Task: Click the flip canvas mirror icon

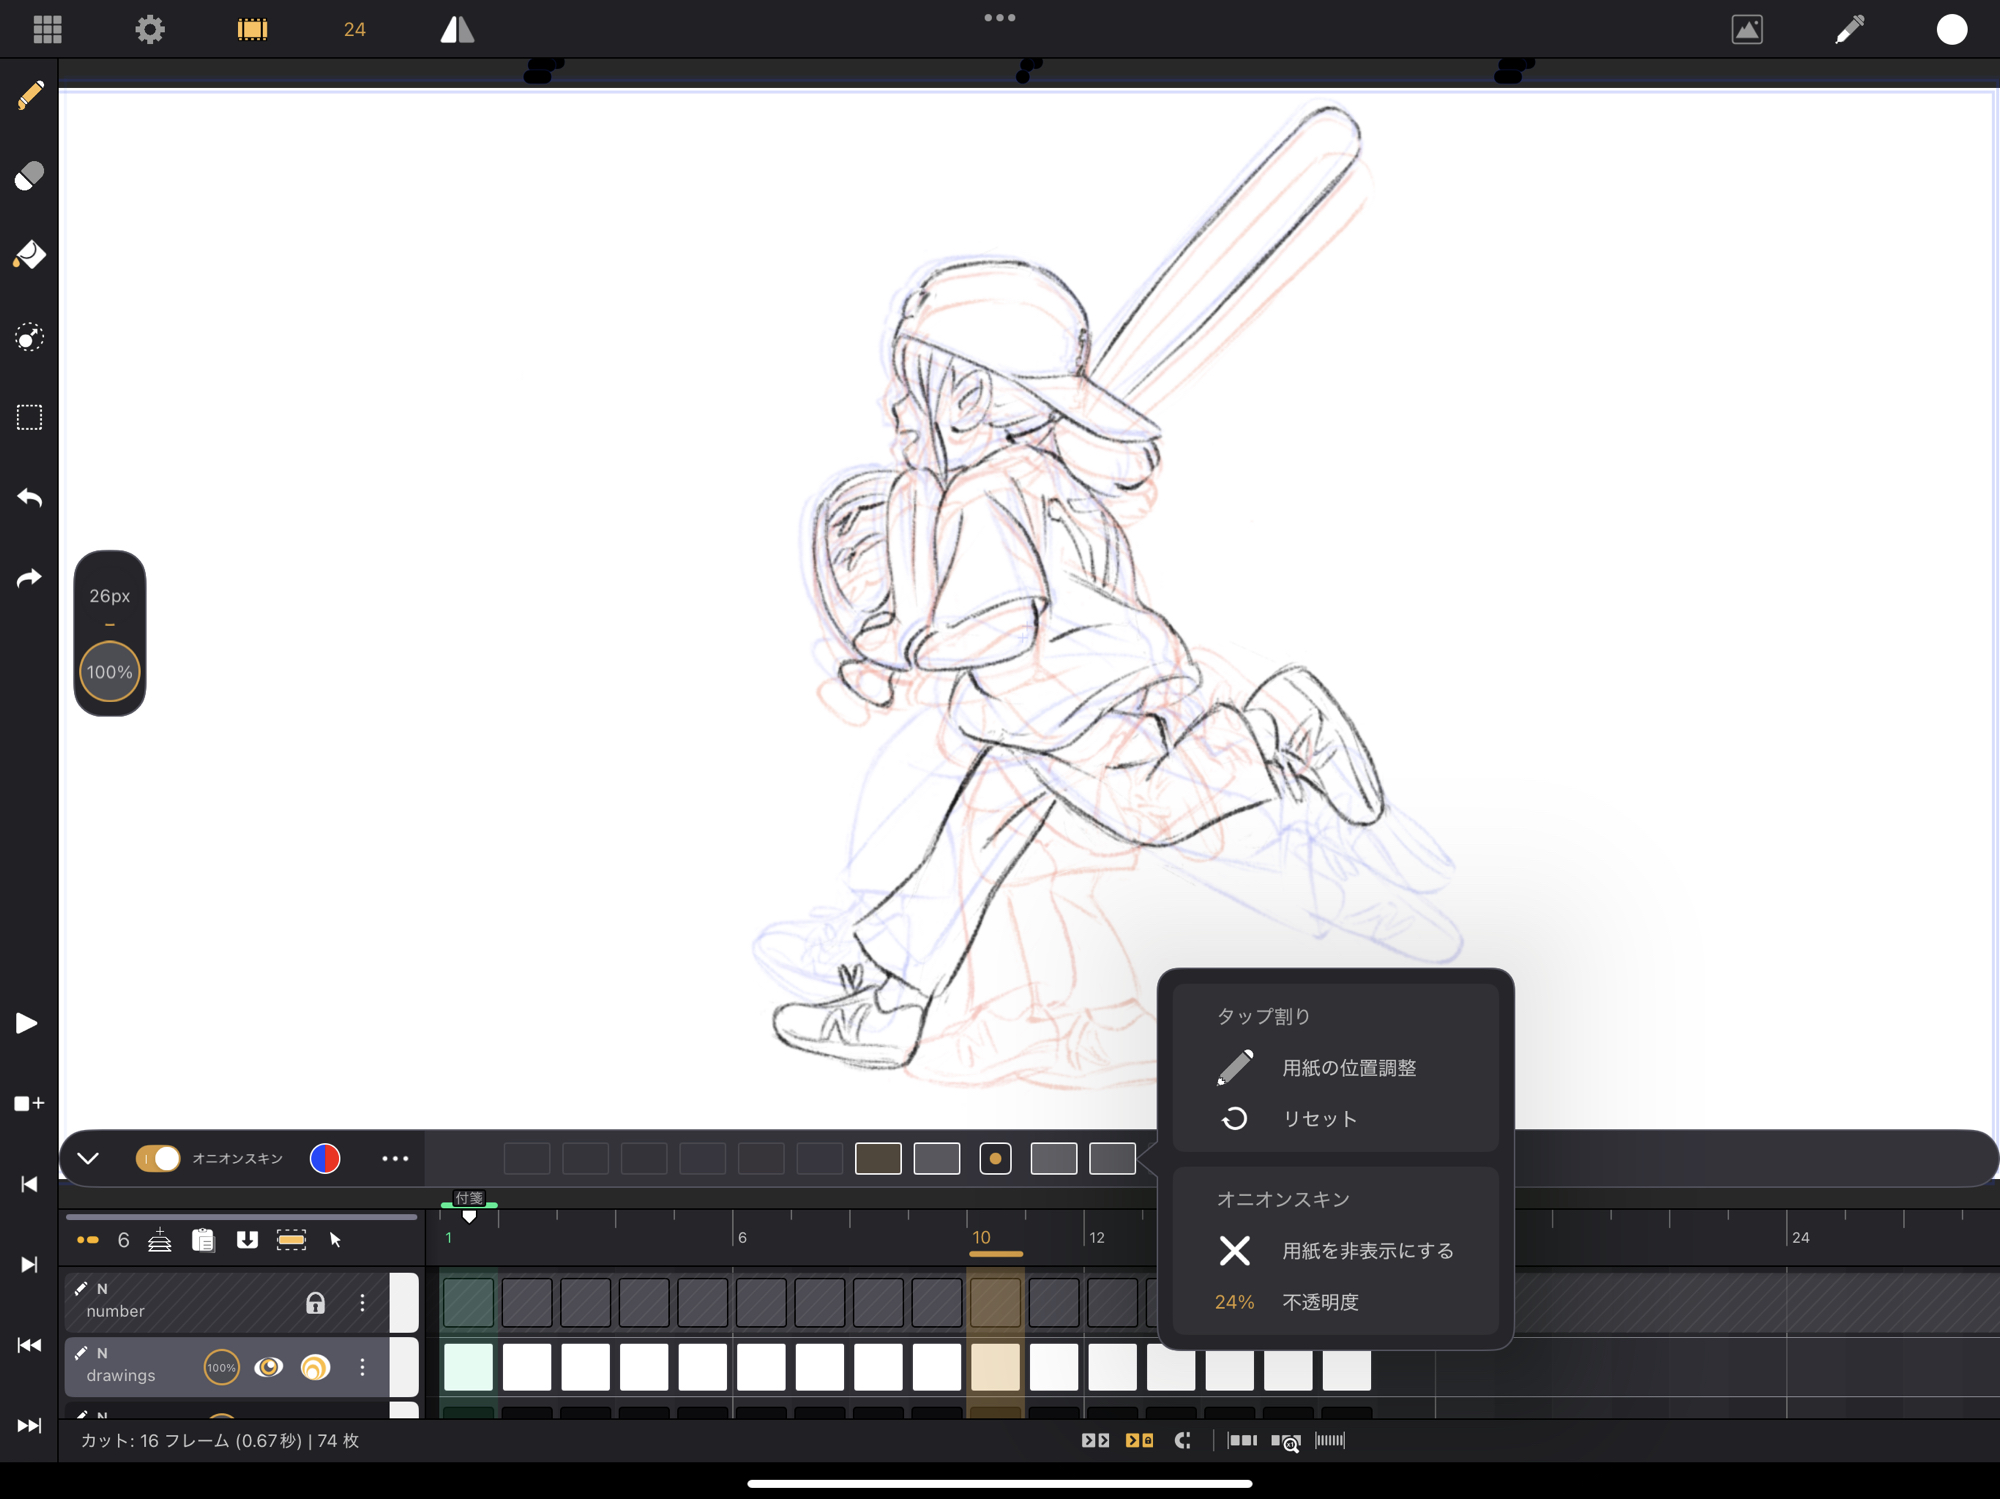Action: point(457,29)
